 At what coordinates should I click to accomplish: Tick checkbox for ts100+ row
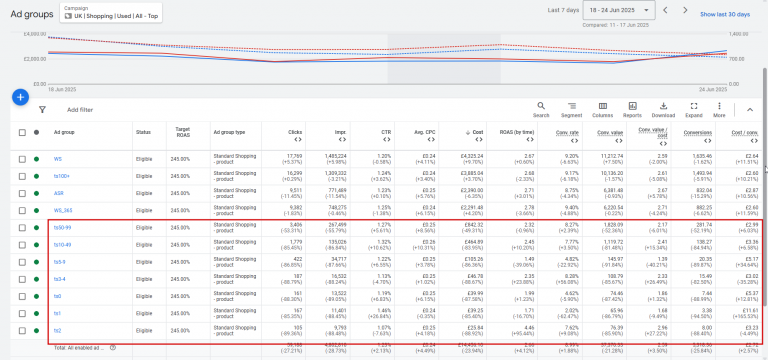[x=22, y=176]
